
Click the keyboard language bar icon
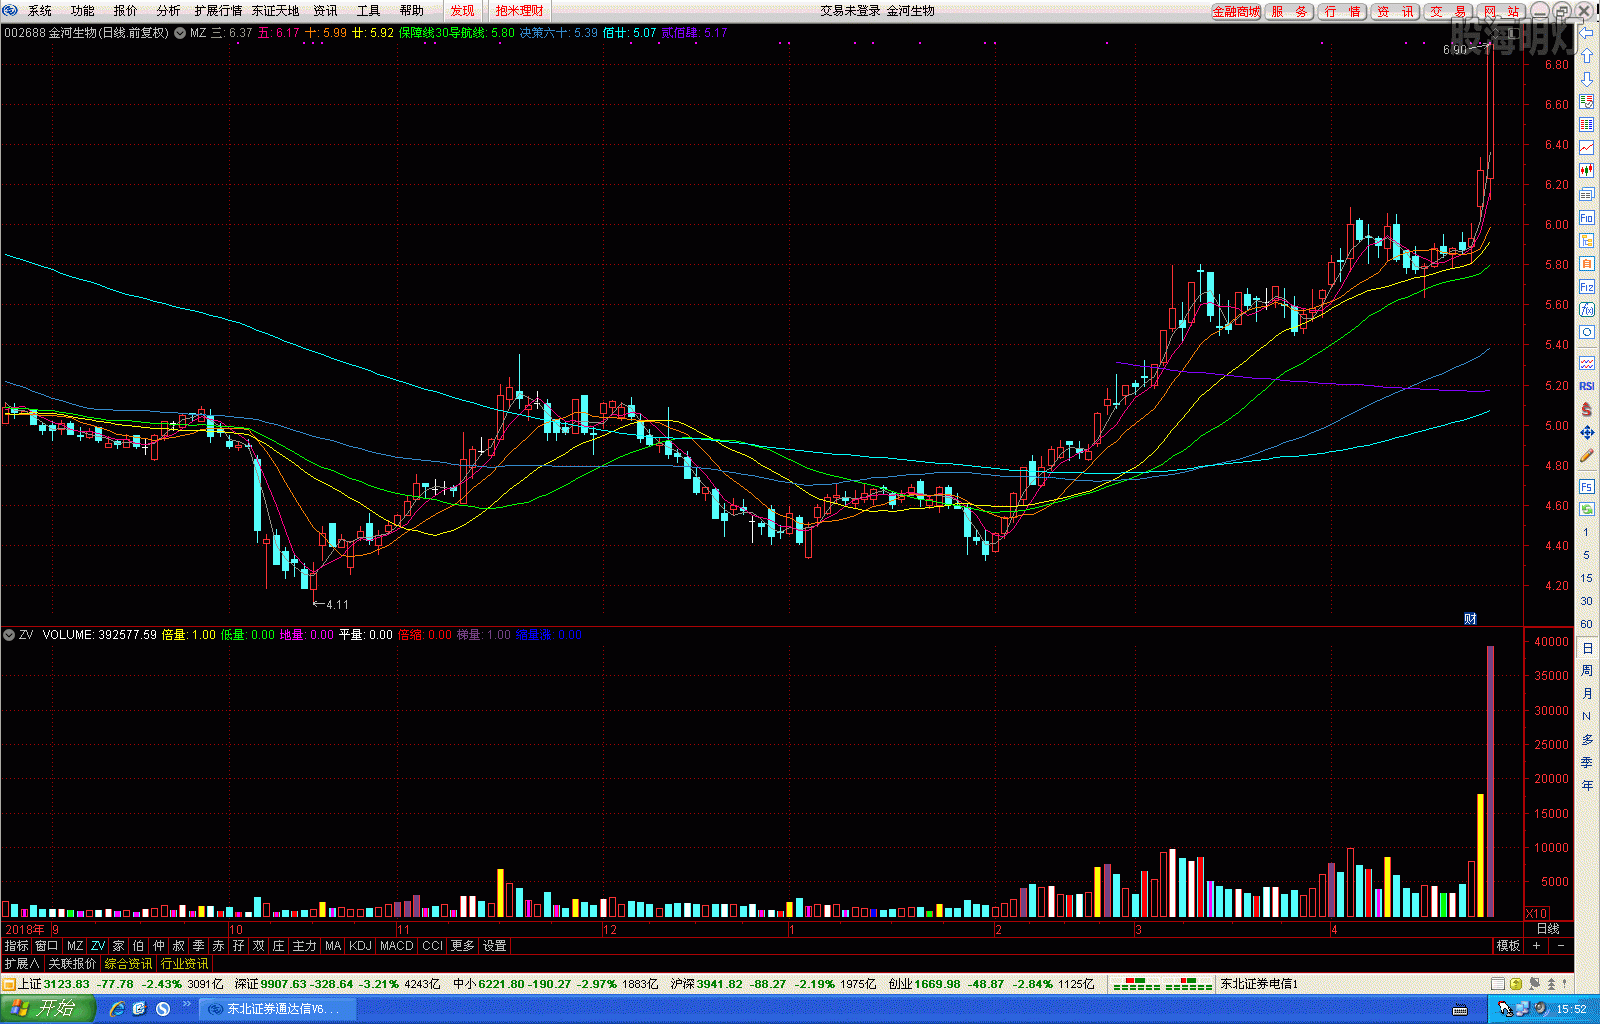click(1460, 1009)
